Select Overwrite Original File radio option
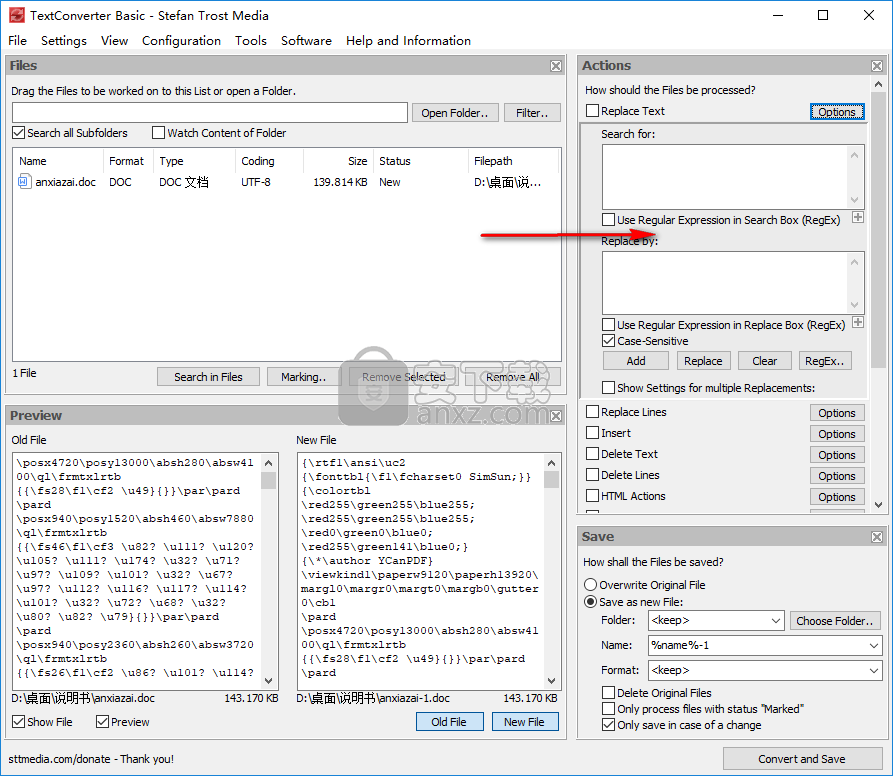This screenshot has width=893, height=776. [x=591, y=585]
